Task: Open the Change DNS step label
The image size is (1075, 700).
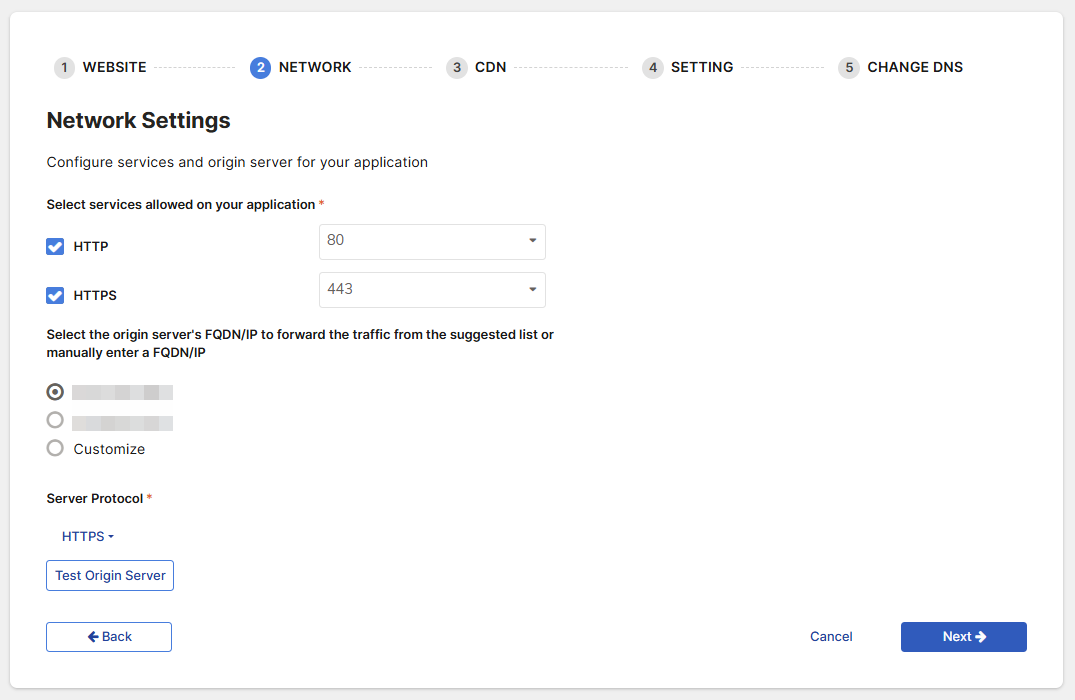Action: point(915,68)
